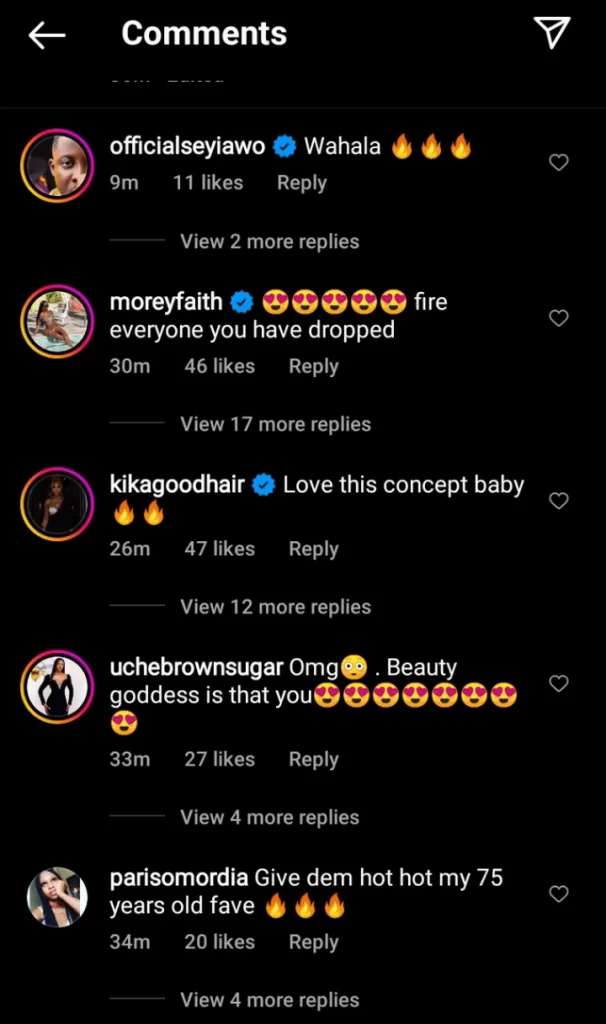This screenshot has width=606, height=1024.
Task: Heart parisomordia's comment
Action: tap(559, 893)
